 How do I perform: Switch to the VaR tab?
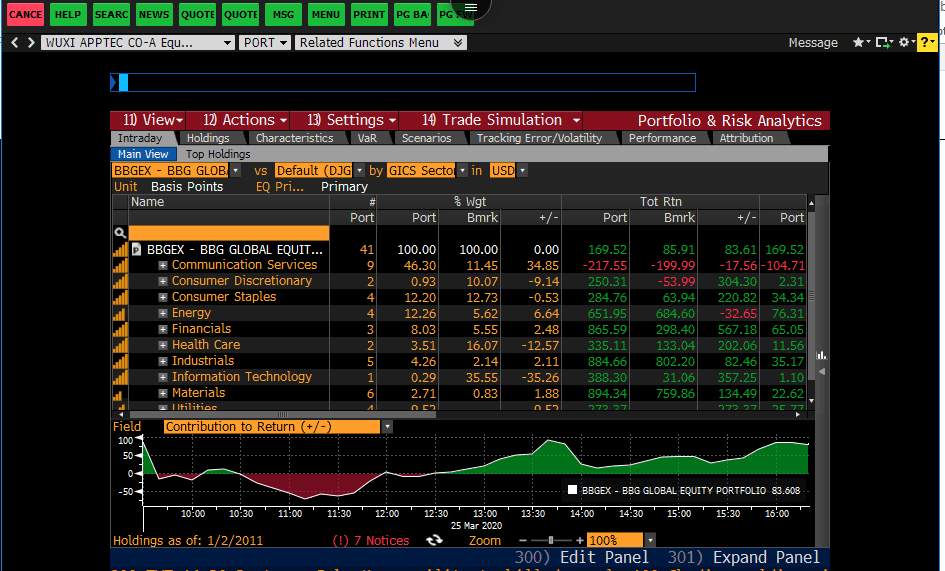pyautogui.click(x=367, y=138)
